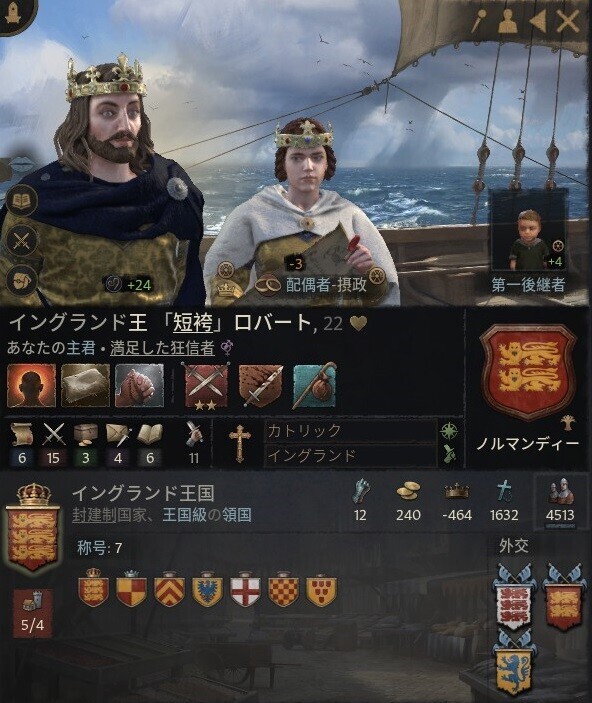Select the two-star crossed swords education trait
Viewport: 592px width, 703px height.
(206, 386)
